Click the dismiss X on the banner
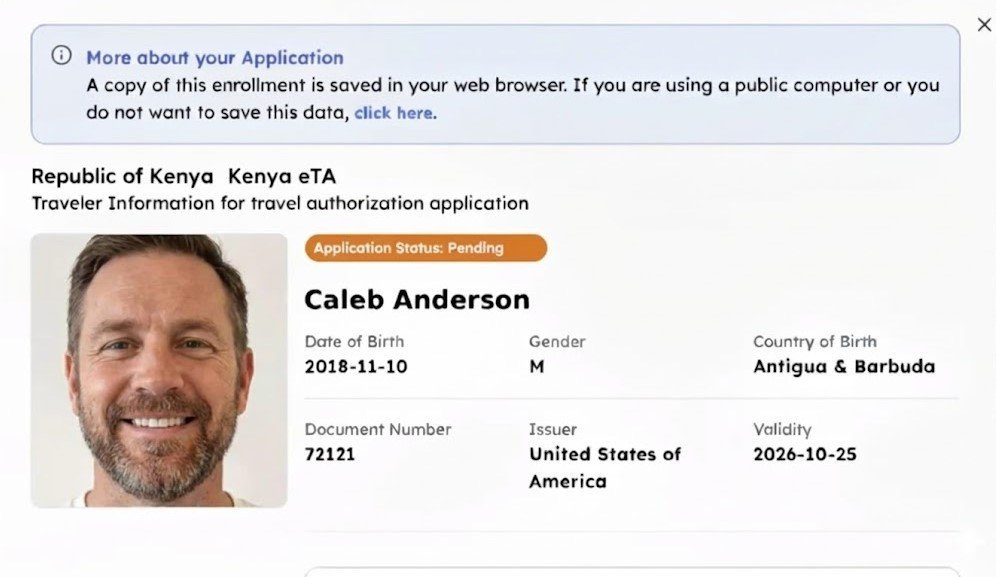 point(984,24)
